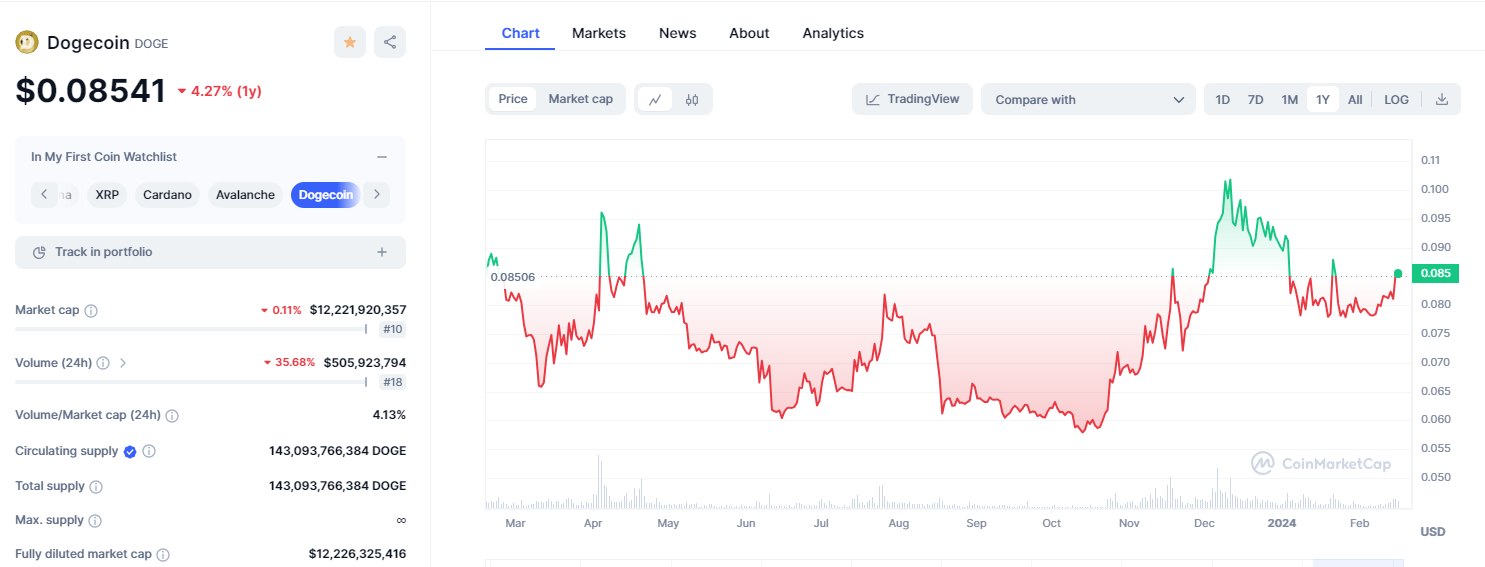Switch to line chart icon
Image resolution: width=1485 pixels, height=567 pixels.
point(655,99)
